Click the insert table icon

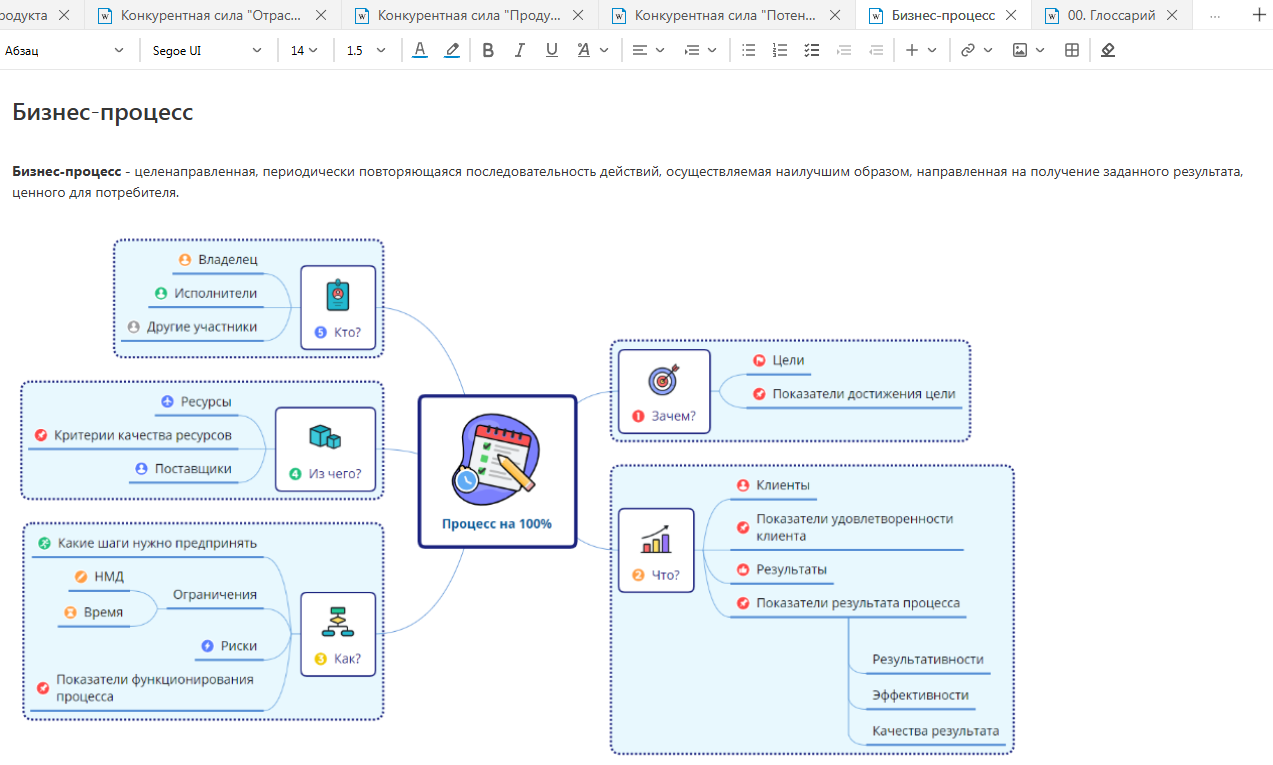(x=1072, y=50)
